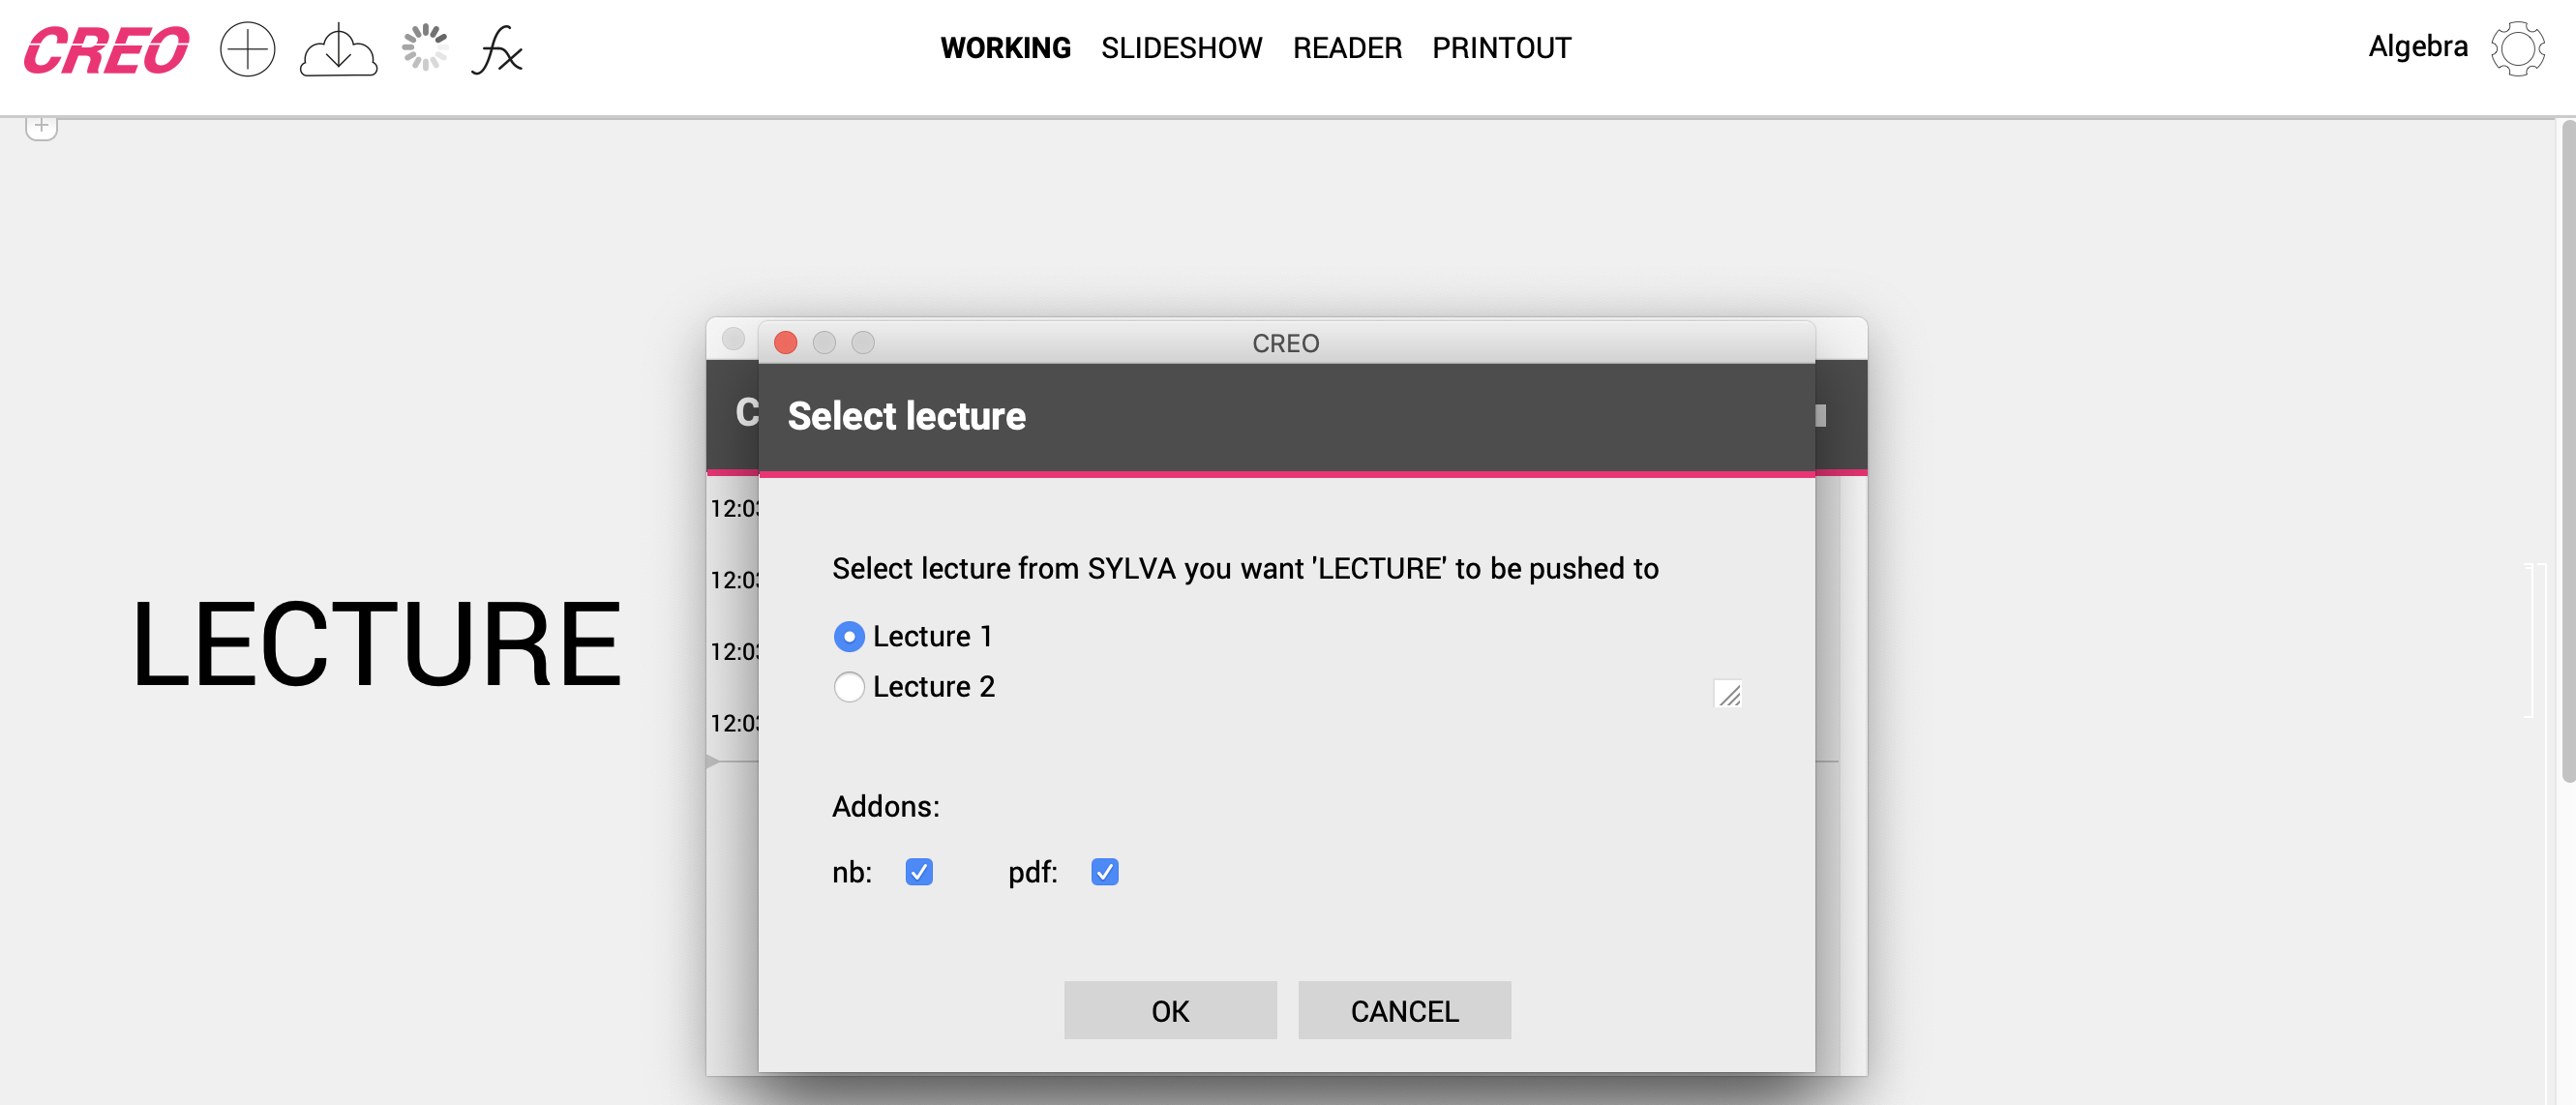2576x1105 pixels.
Task: Click the page's vertical scrollbar
Action: coord(2566,450)
